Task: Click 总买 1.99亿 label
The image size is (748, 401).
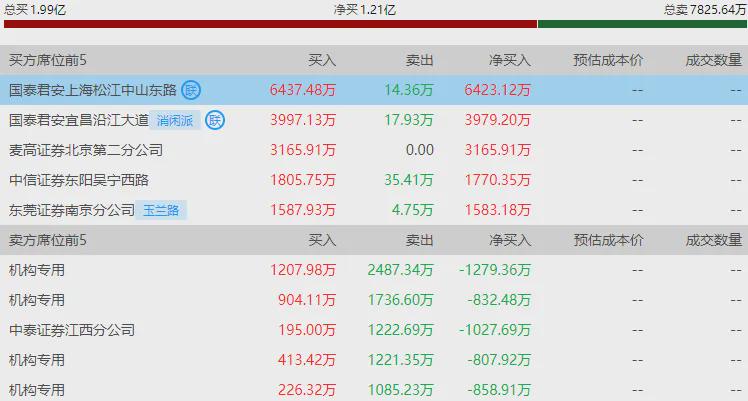Action: point(35,10)
